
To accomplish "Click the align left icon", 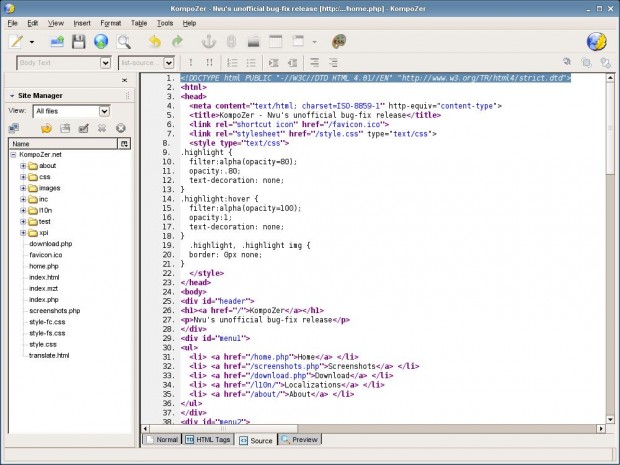I will click(314, 62).
